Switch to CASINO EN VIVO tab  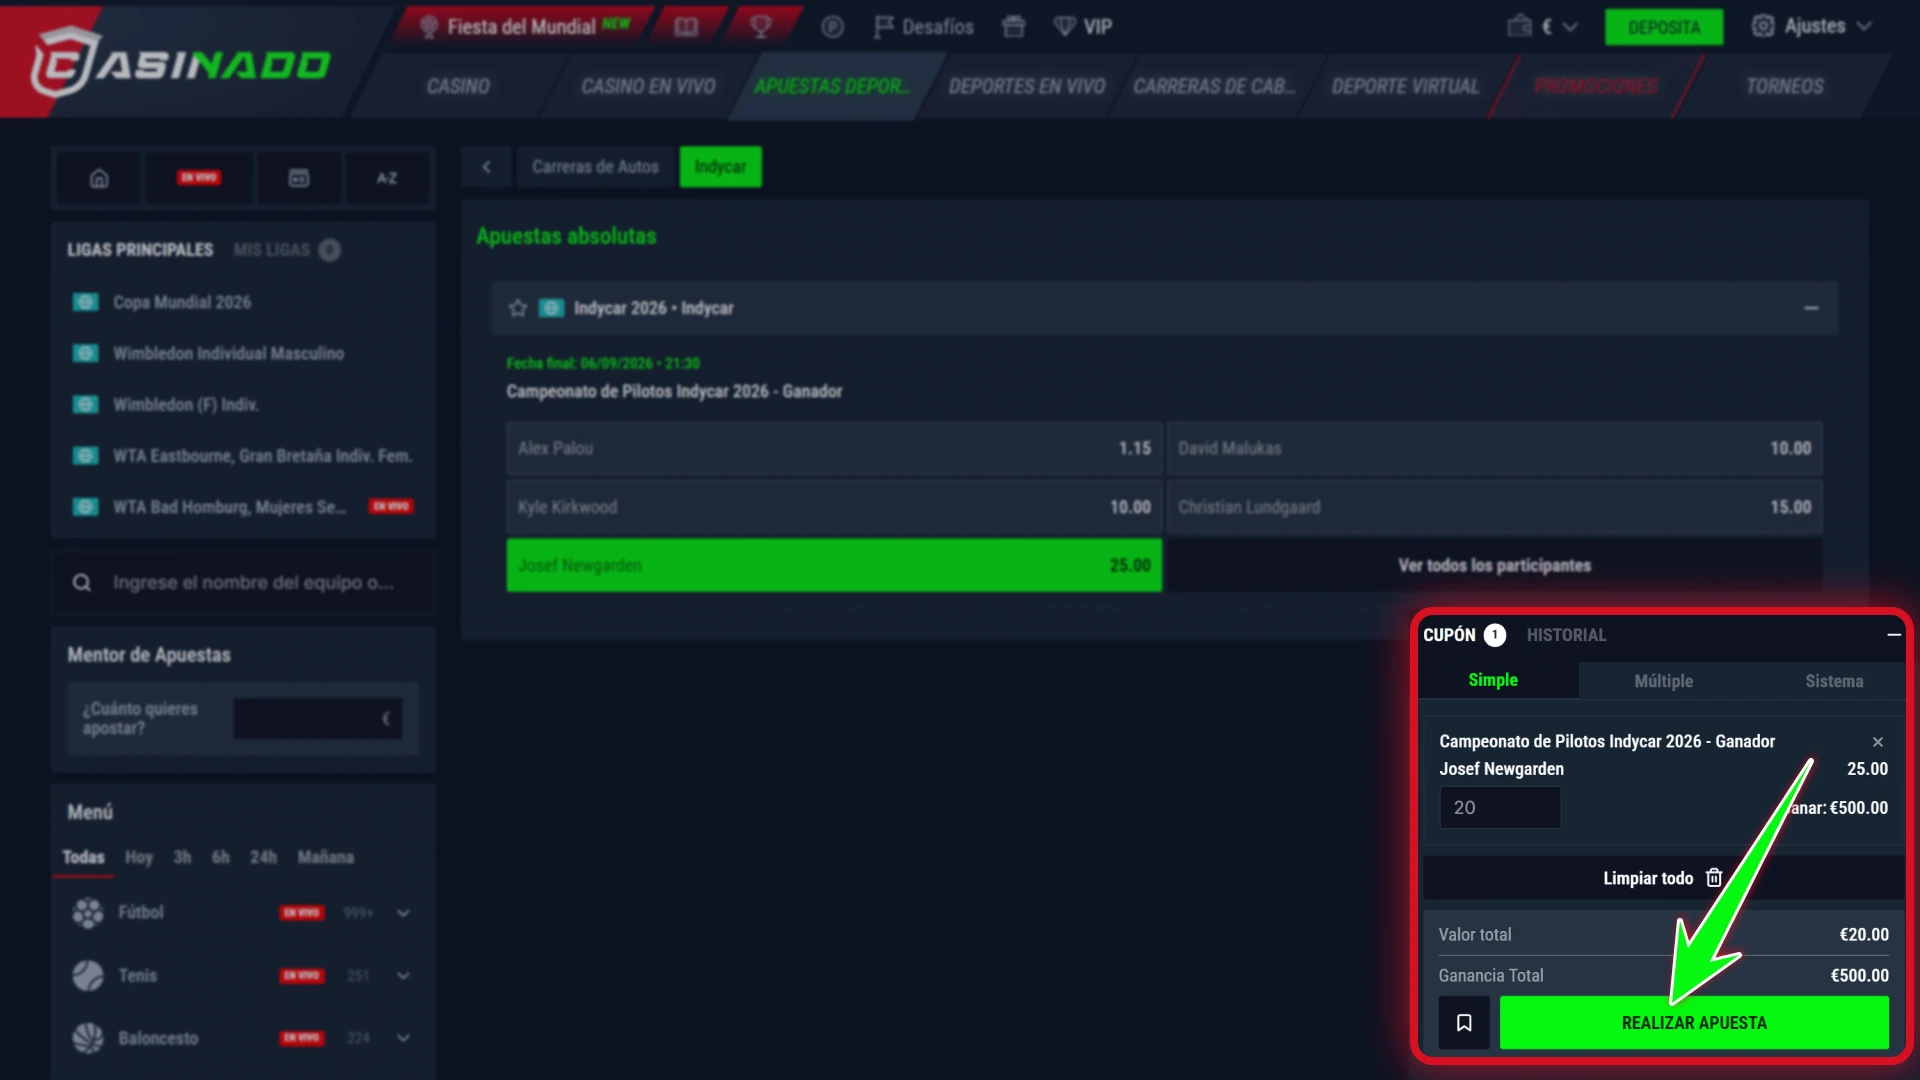(648, 87)
